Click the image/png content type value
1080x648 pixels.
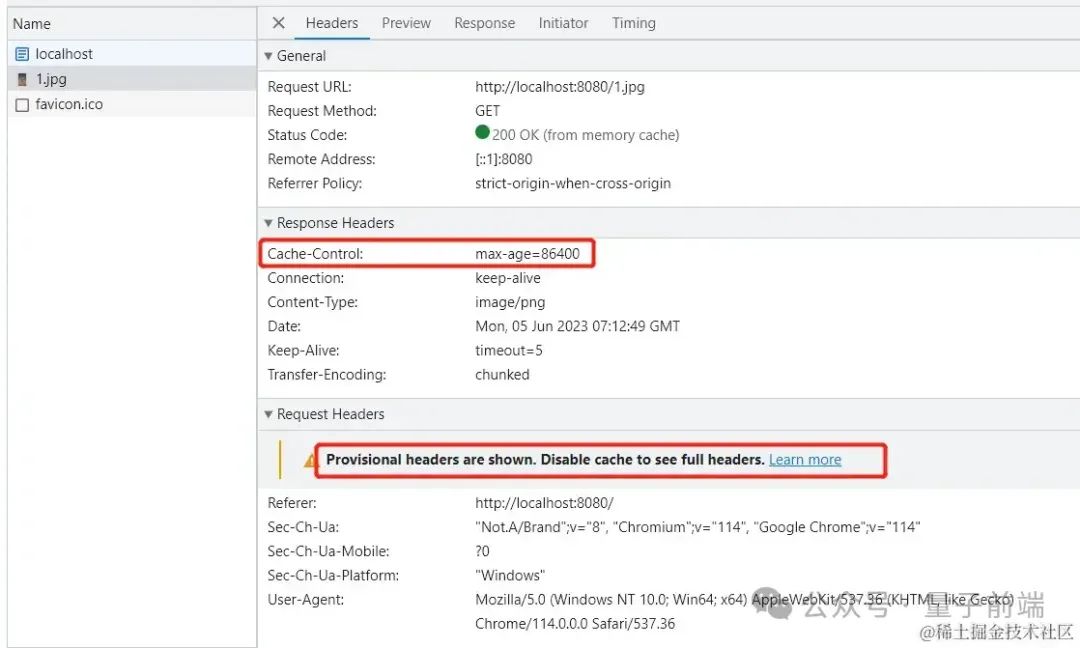point(510,302)
